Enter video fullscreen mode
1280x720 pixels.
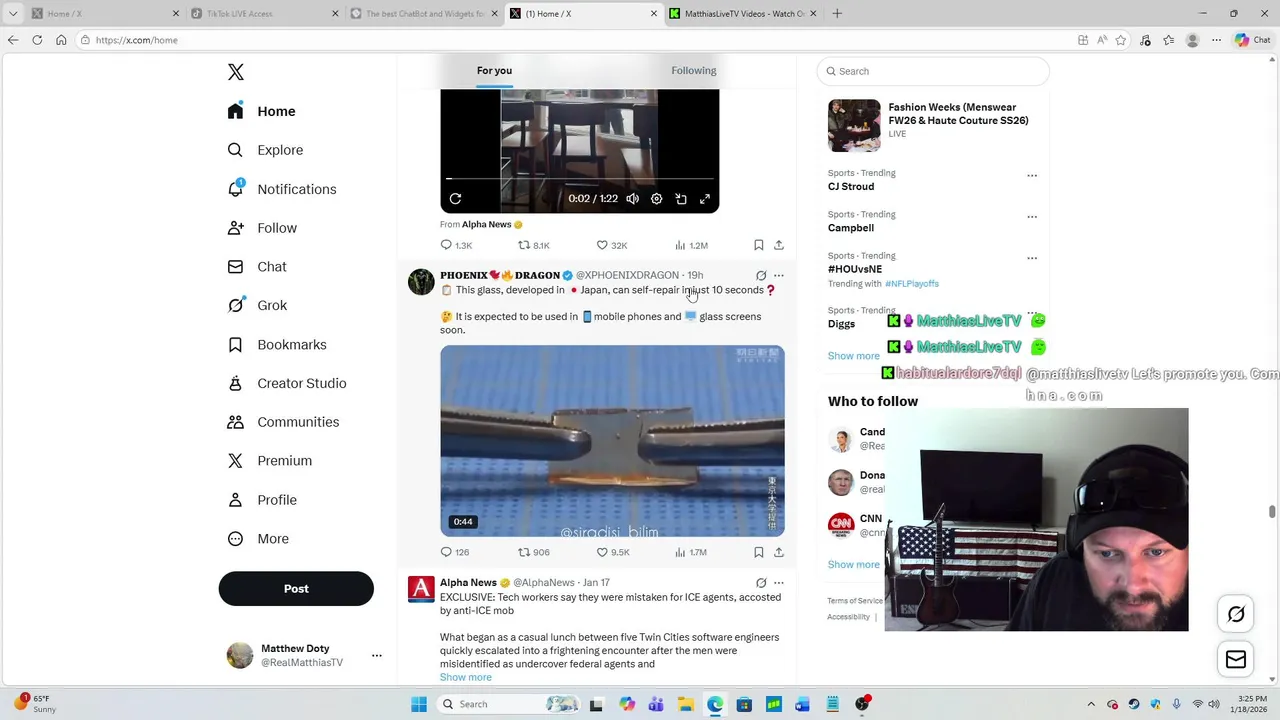[x=705, y=199]
